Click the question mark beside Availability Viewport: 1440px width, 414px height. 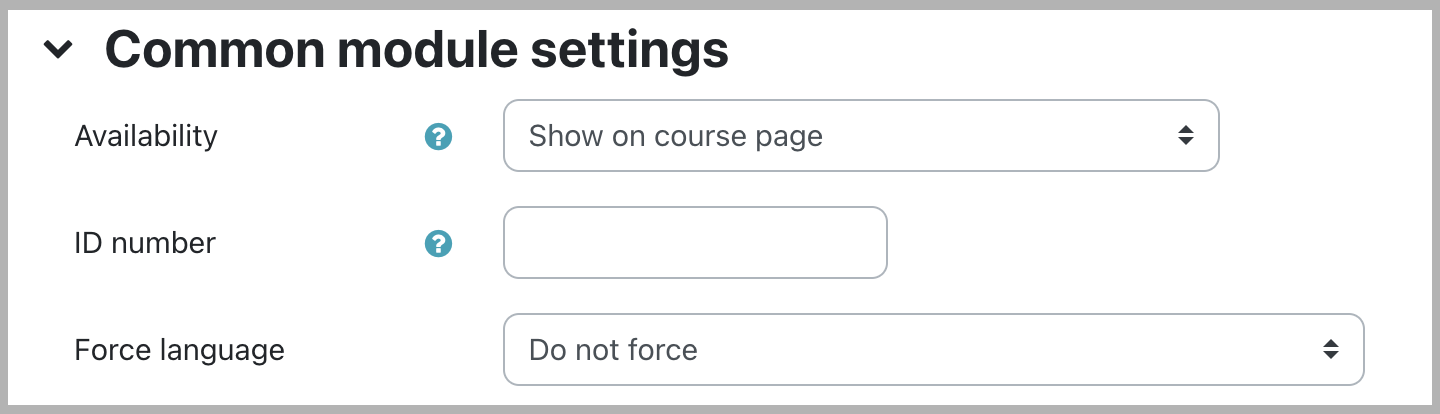click(x=438, y=136)
